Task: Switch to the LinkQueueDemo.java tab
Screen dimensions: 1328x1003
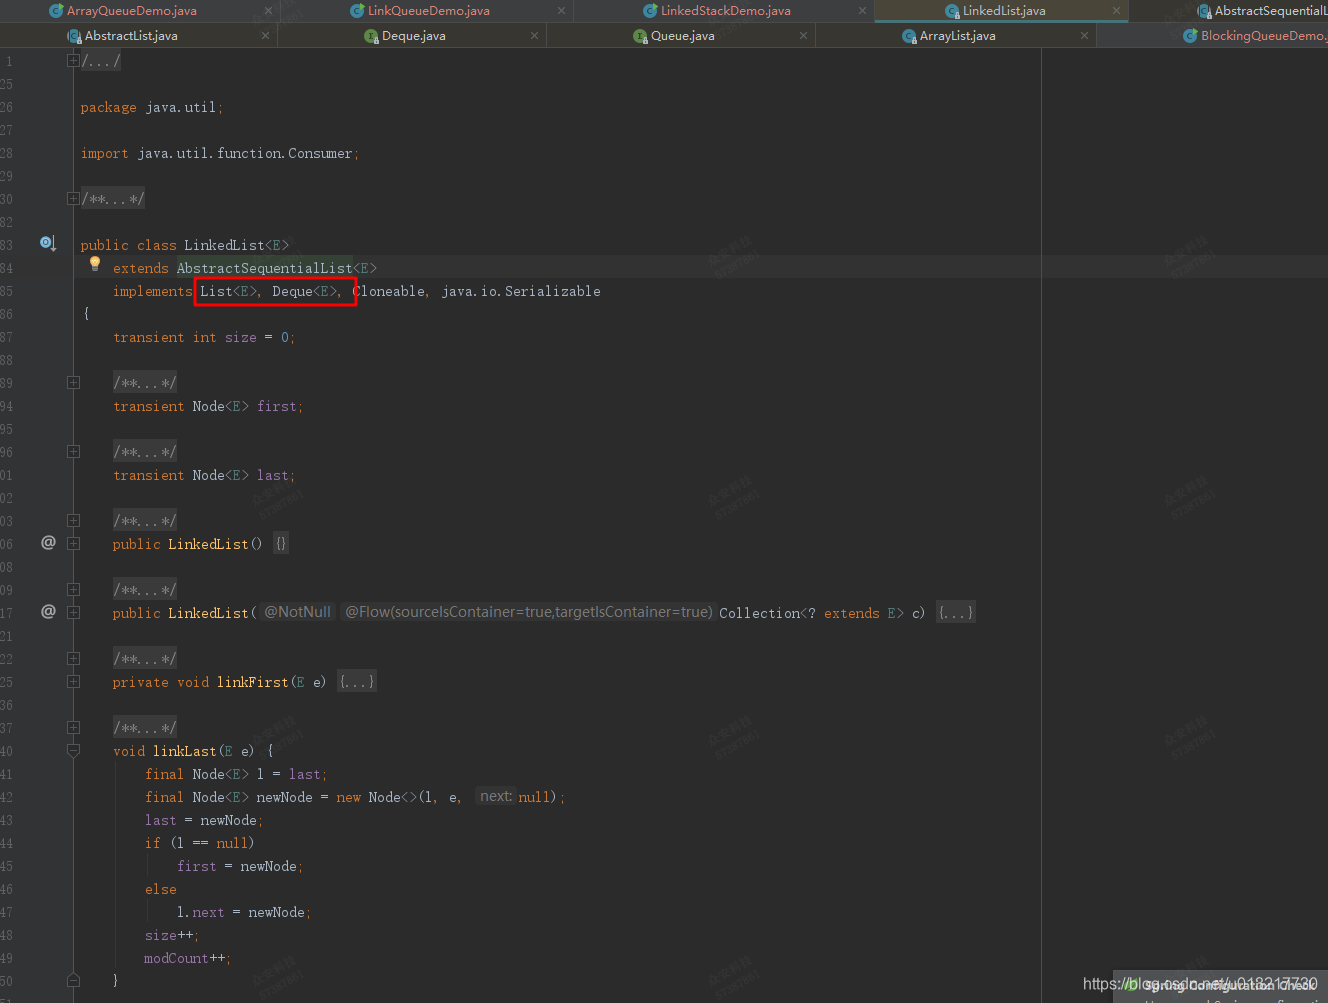Action: [428, 11]
